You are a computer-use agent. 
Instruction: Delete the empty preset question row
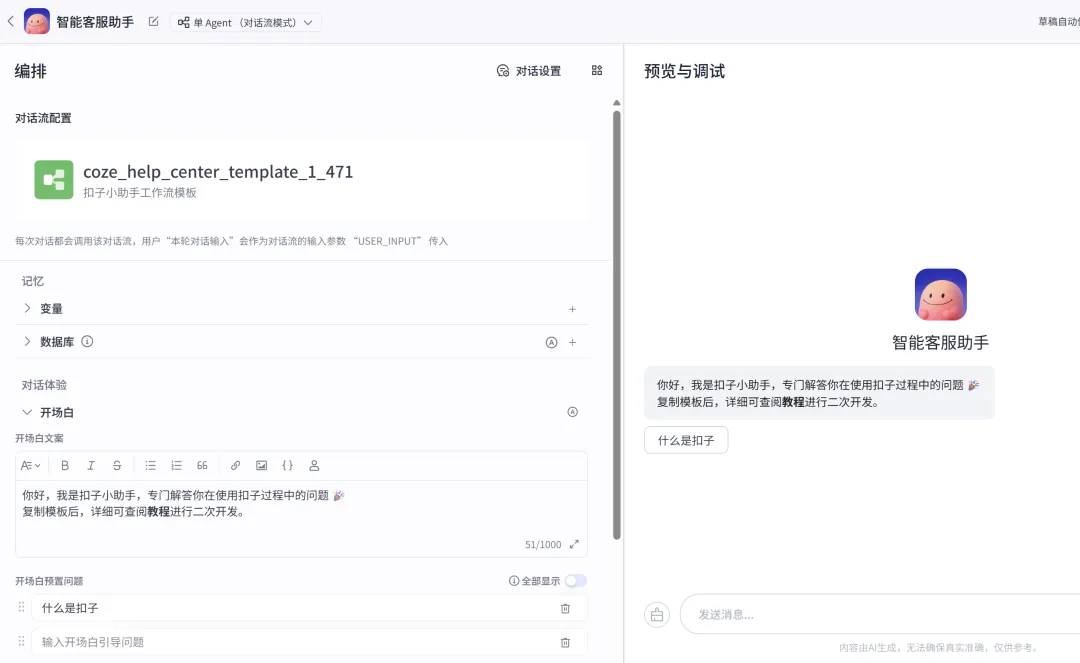click(x=565, y=642)
